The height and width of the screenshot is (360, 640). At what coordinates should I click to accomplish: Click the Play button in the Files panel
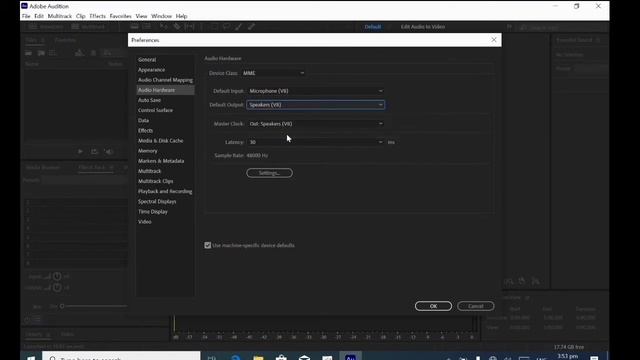[x=80, y=151]
